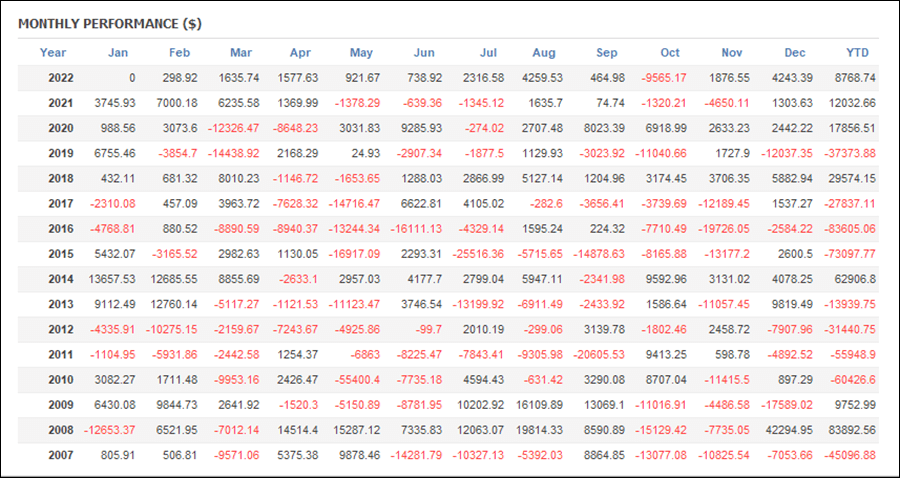The height and width of the screenshot is (478, 900).
Task: Click the YTD column header
Action: pos(858,53)
